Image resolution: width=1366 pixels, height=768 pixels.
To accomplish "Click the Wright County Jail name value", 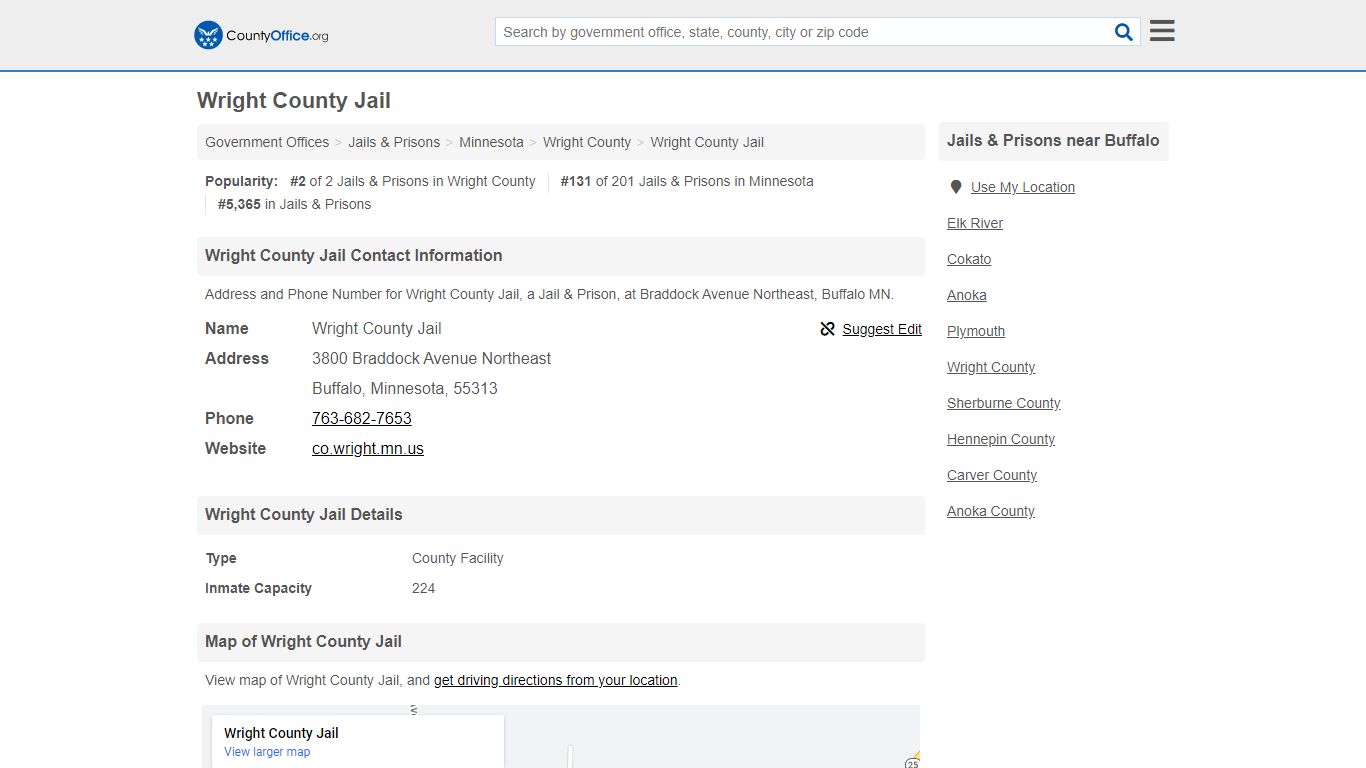I will (x=376, y=328).
